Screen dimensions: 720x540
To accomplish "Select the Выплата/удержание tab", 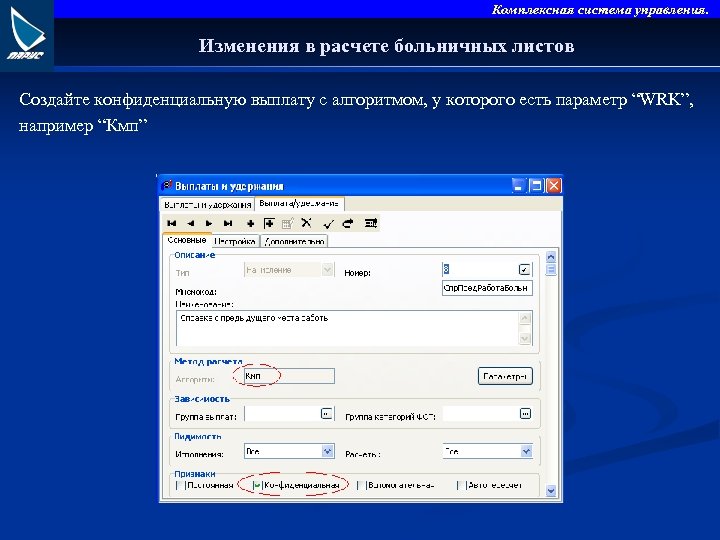I will click(x=299, y=203).
